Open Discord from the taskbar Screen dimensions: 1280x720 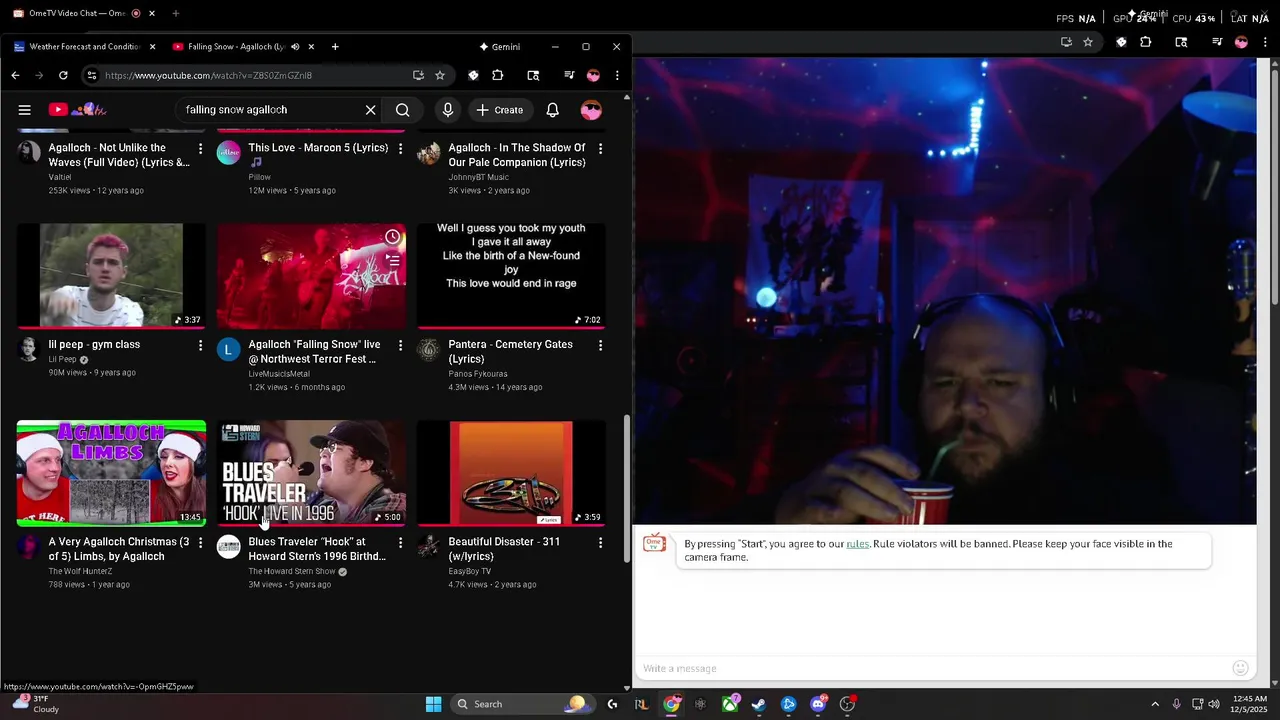pos(818,704)
